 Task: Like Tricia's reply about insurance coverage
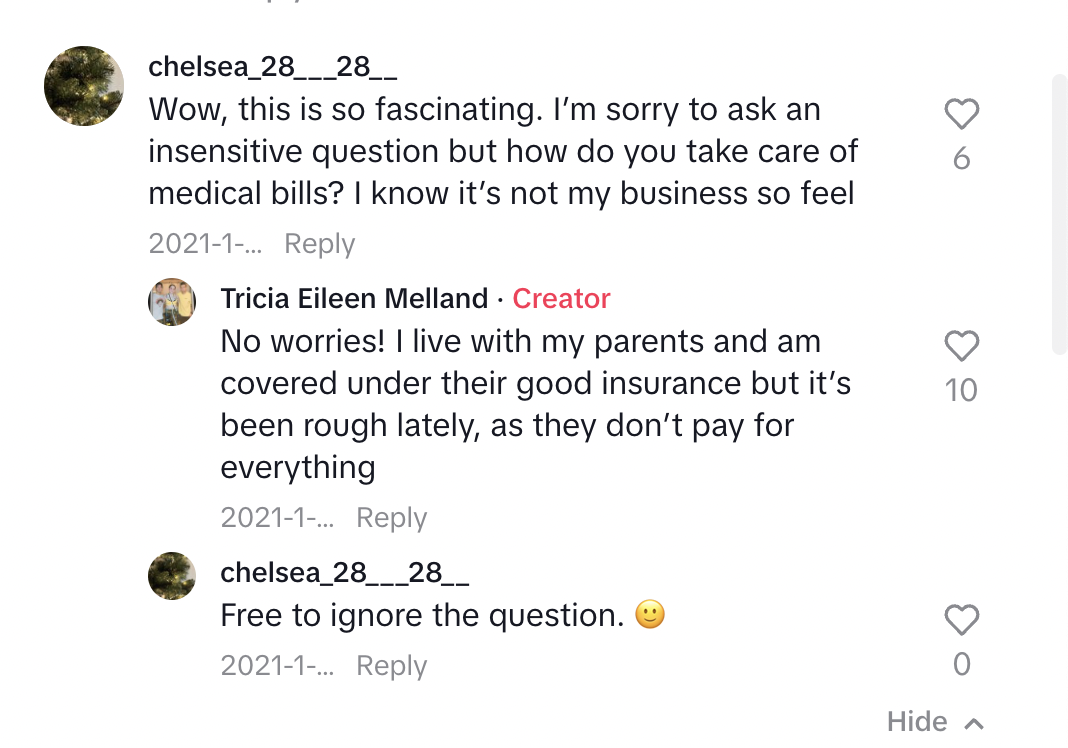click(x=961, y=345)
